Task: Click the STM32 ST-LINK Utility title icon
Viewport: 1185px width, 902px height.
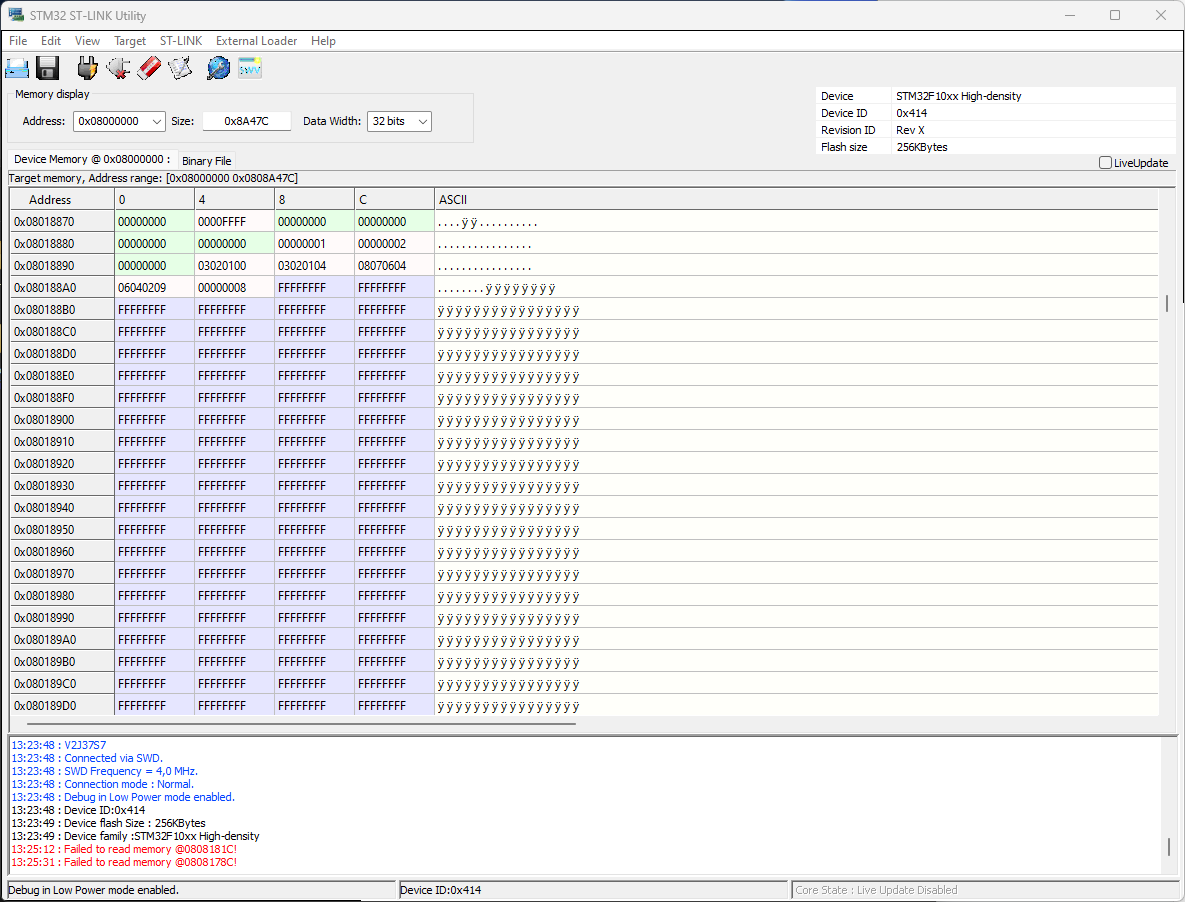Action: pyautogui.click(x=15, y=15)
